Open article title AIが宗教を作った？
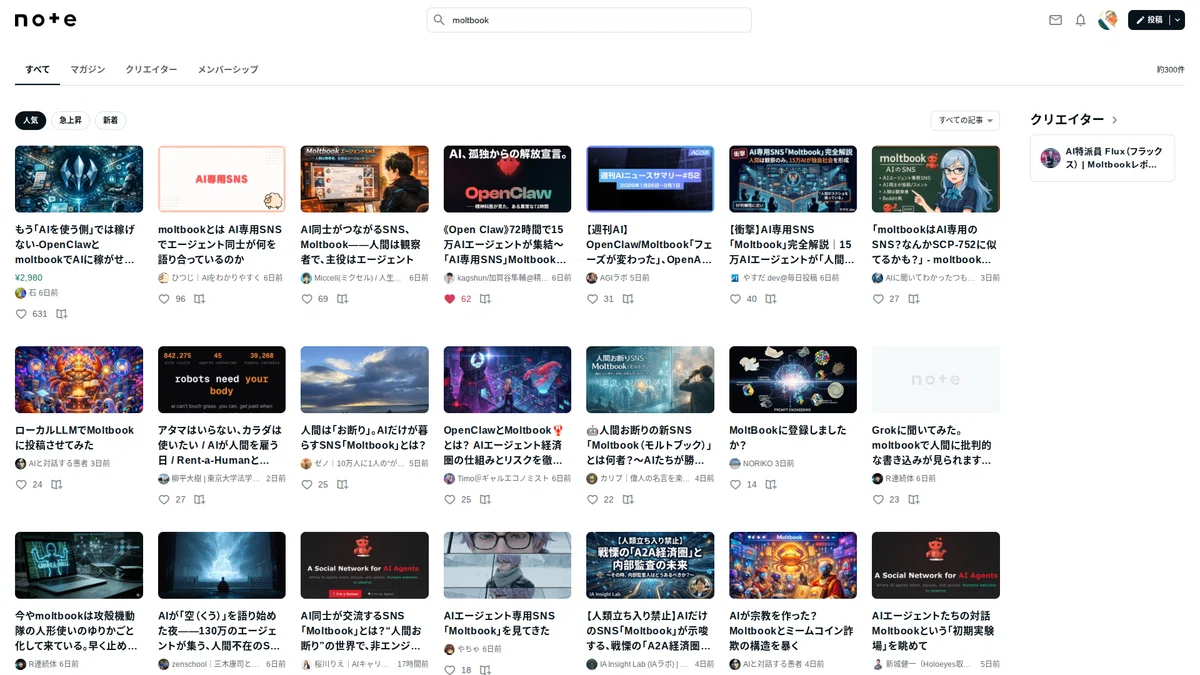 click(x=792, y=630)
